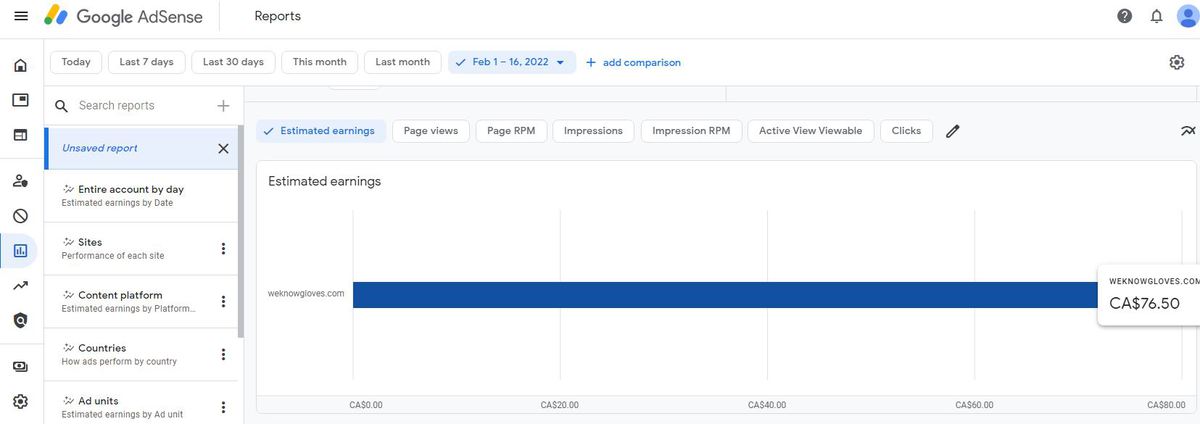Open Entire account by day report
The height and width of the screenshot is (424, 1200).
(x=140, y=195)
